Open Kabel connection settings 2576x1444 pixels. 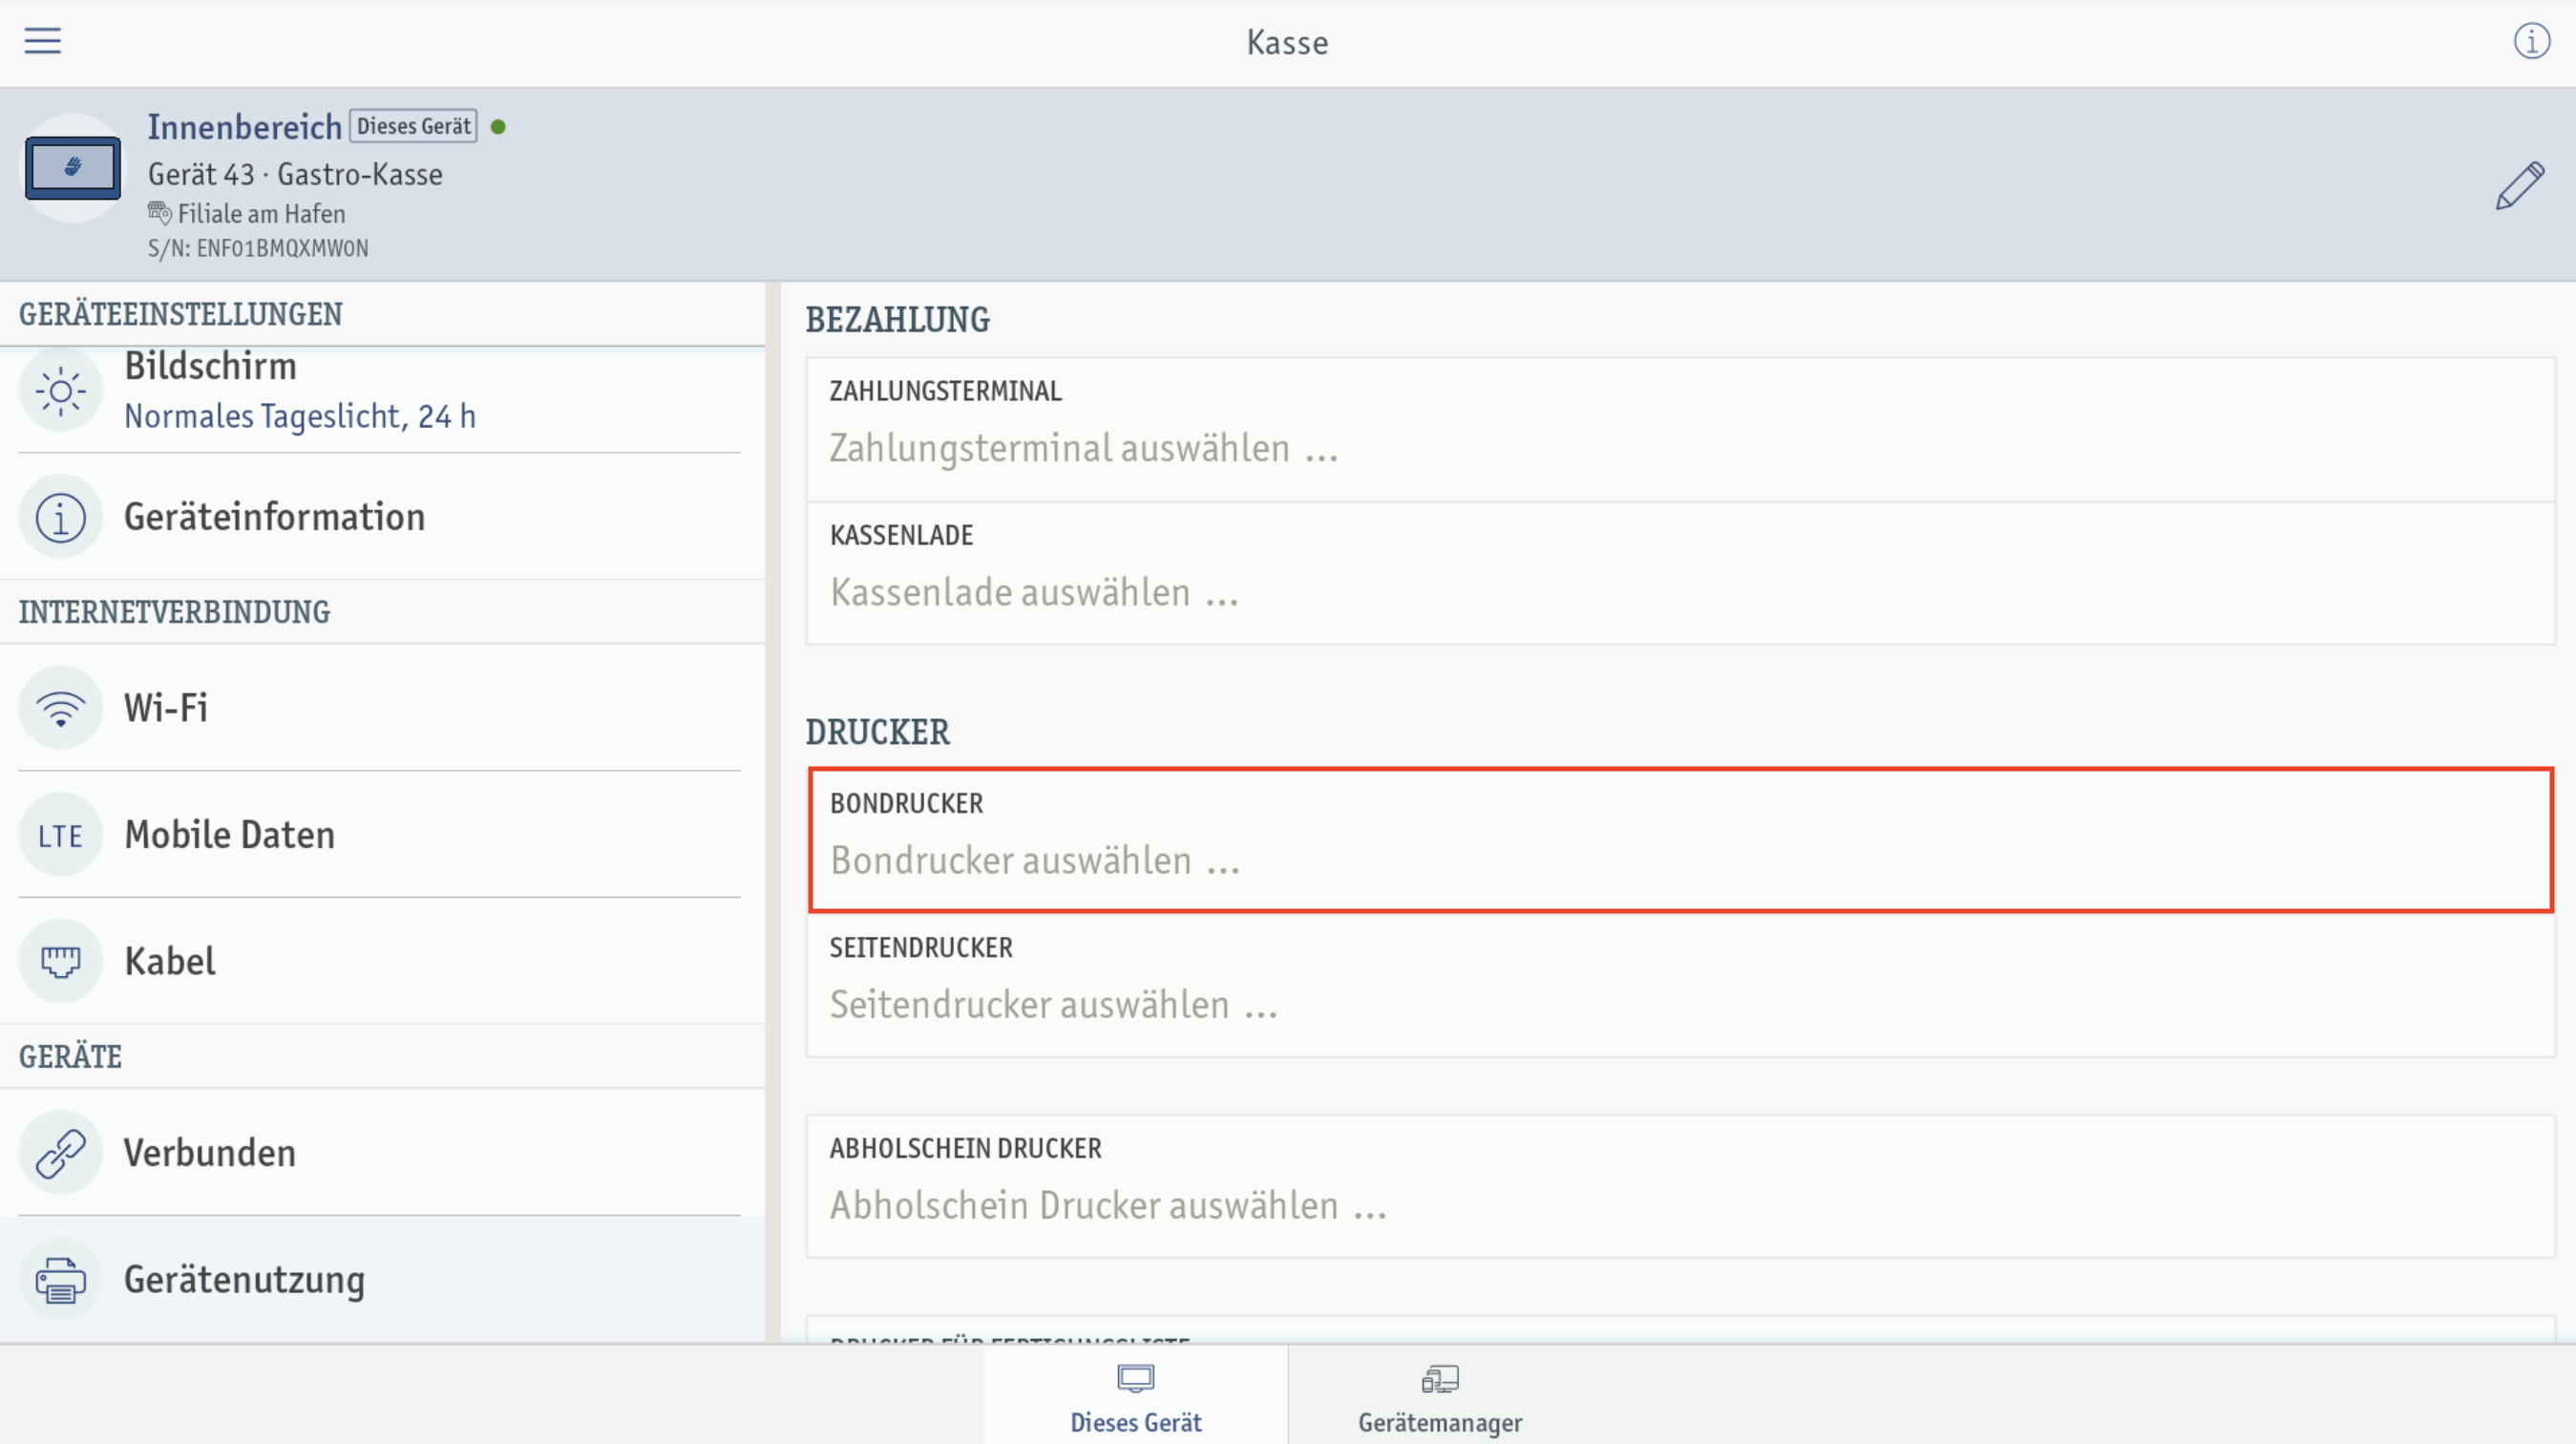click(380, 961)
